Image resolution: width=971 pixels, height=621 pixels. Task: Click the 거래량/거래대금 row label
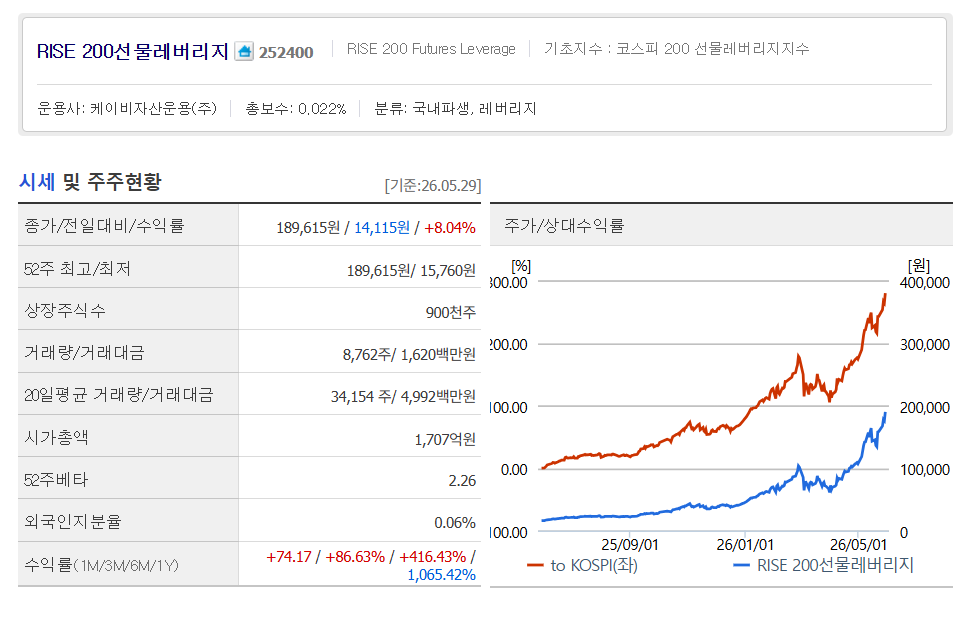[x=84, y=352]
